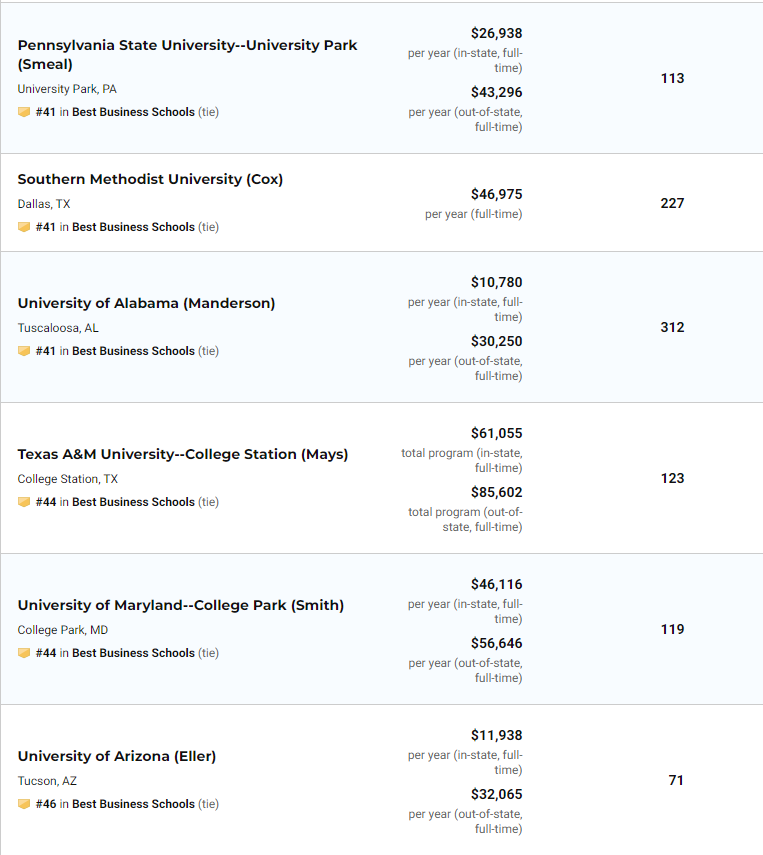The image size is (763, 855).
Task: Click the badge icon beside Arizona's #46 ranking
Action: [24, 804]
